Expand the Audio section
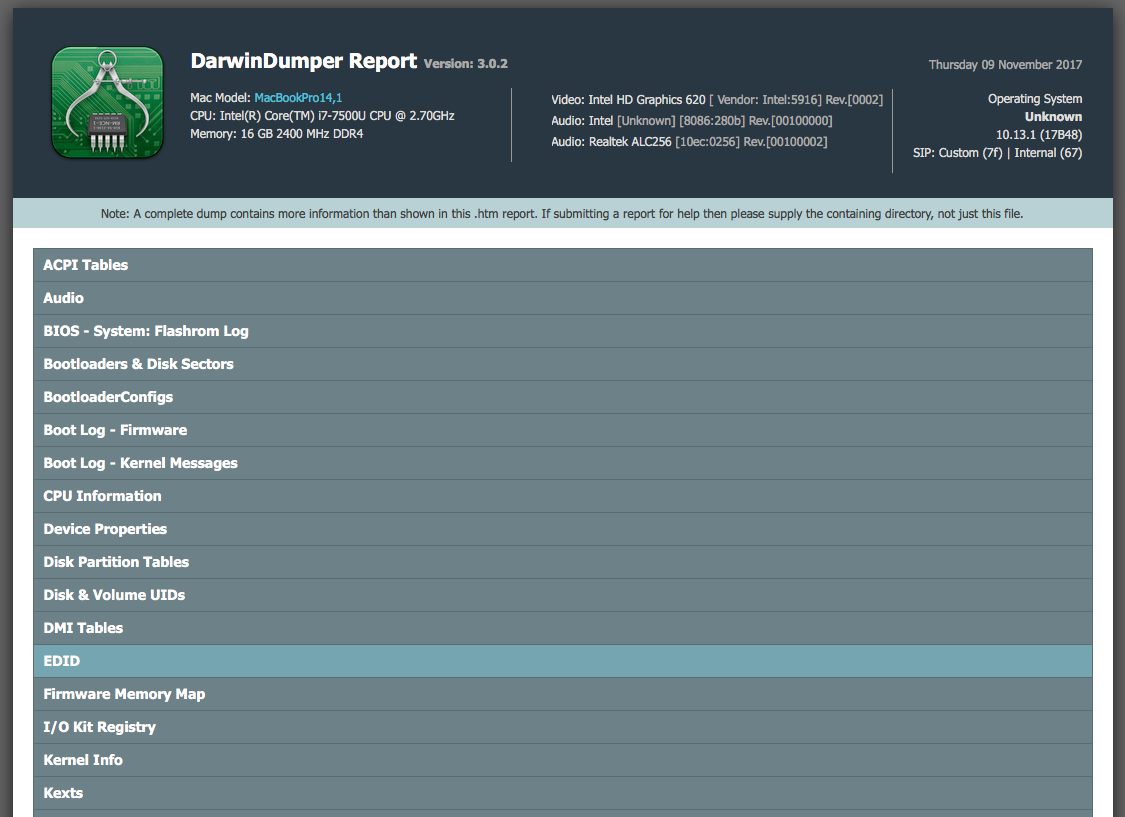 click(64, 298)
